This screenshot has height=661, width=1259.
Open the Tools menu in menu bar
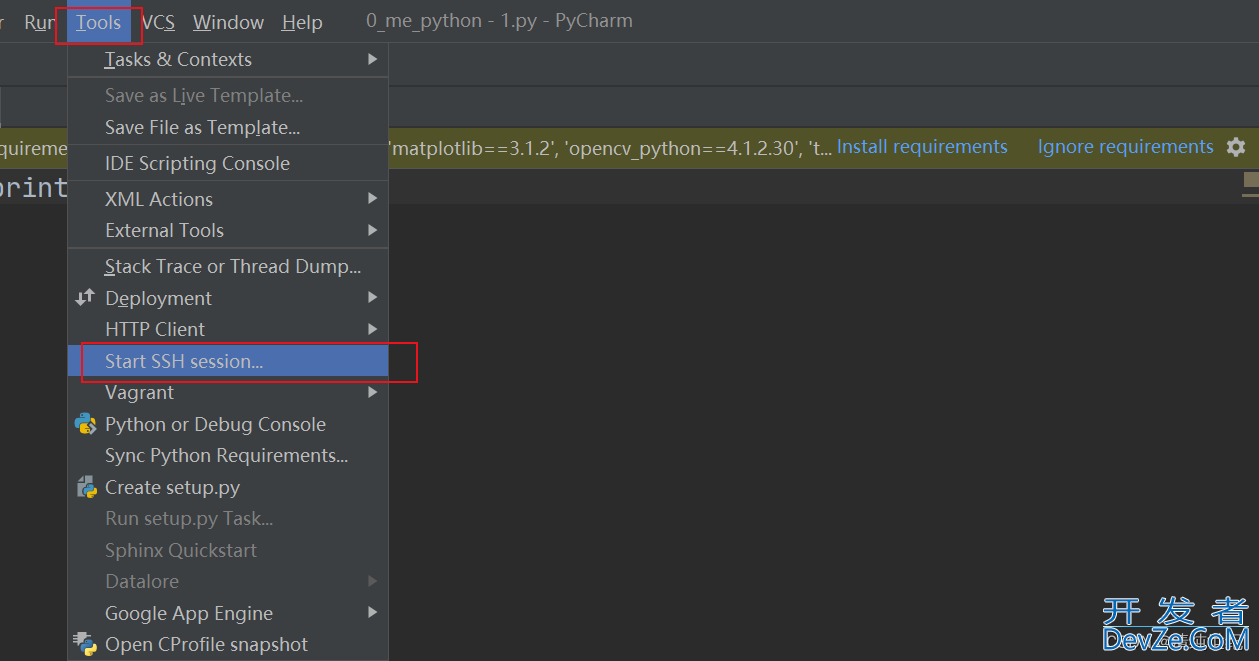98,22
